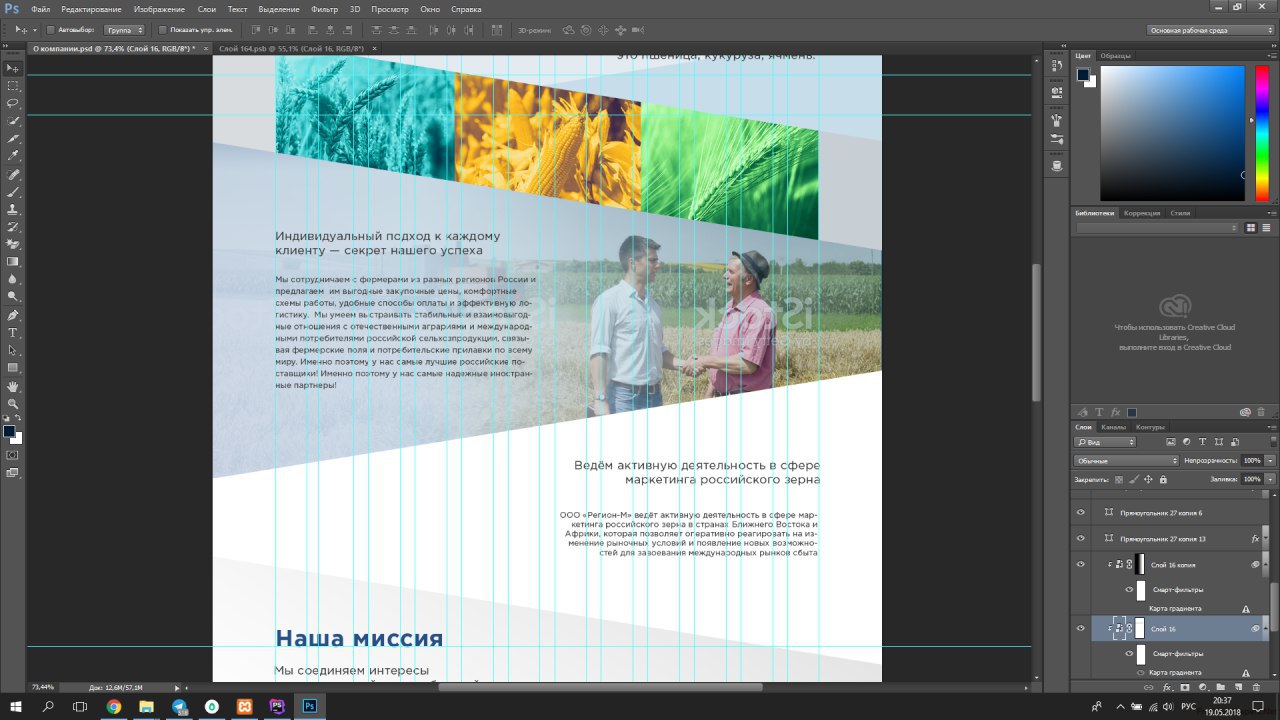Select the Path Selection tool

click(x=13, y=350)
